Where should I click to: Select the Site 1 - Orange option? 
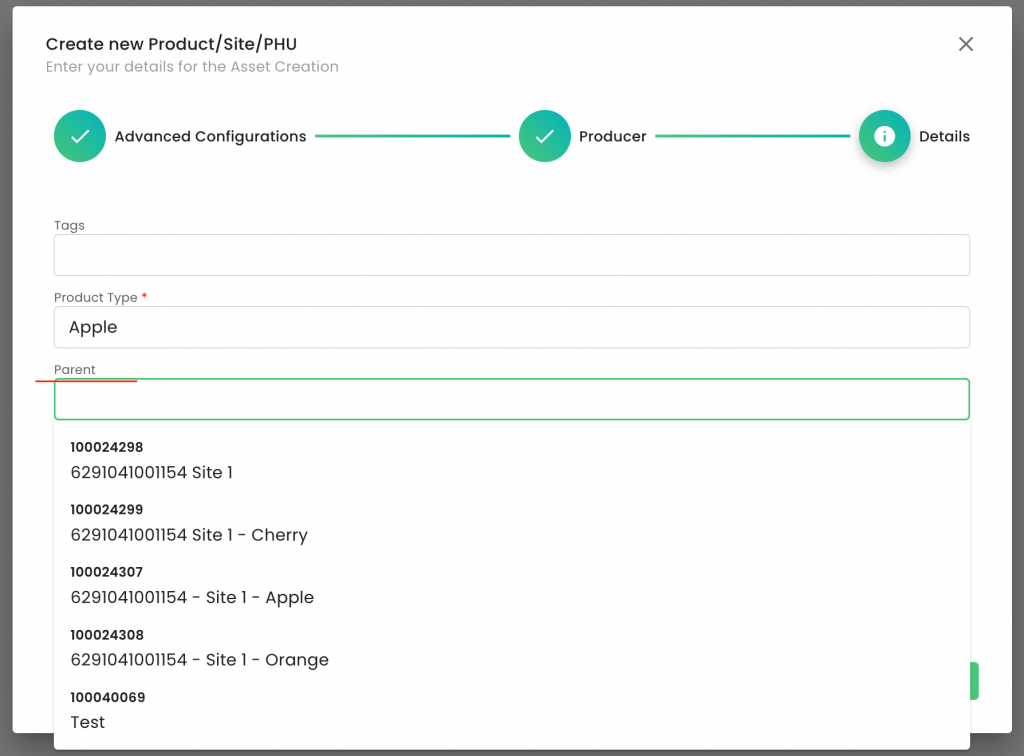199,649
